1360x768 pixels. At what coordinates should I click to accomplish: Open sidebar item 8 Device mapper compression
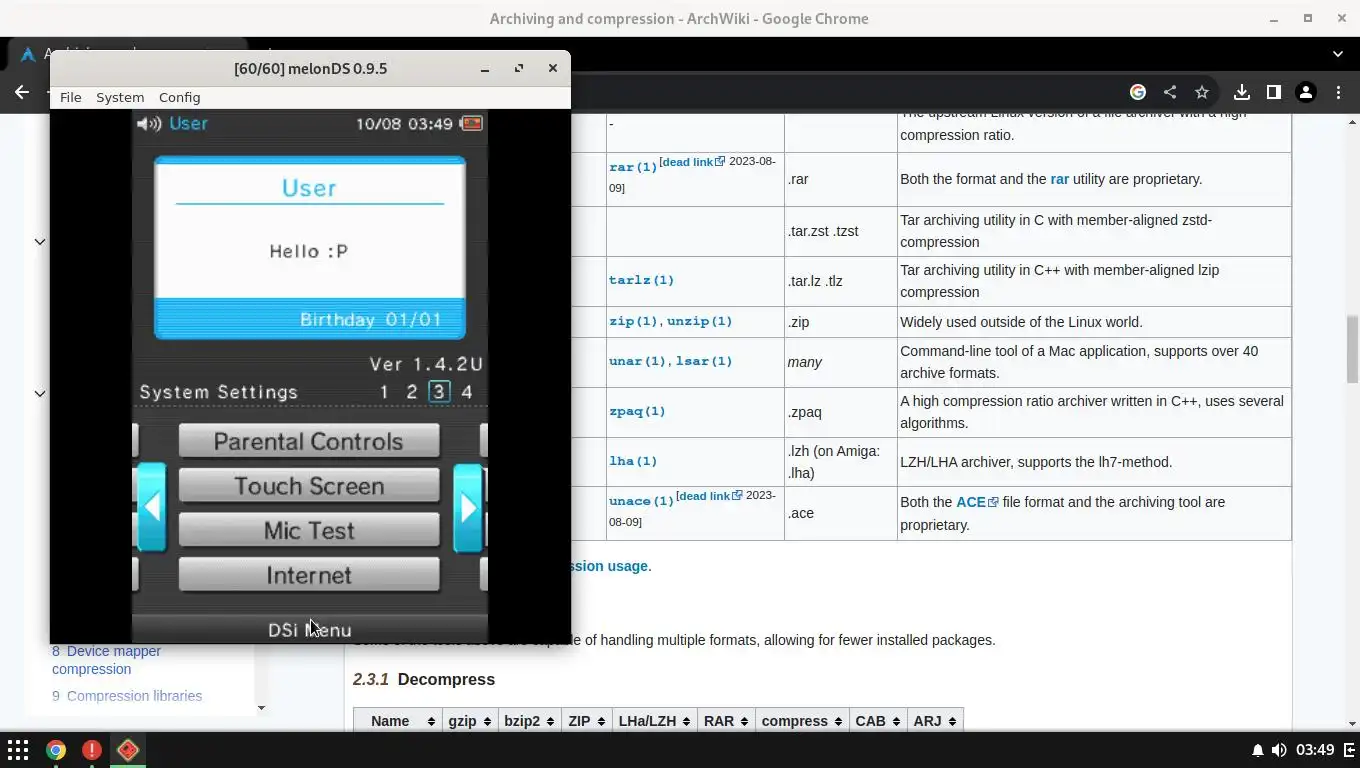point(106,660)
